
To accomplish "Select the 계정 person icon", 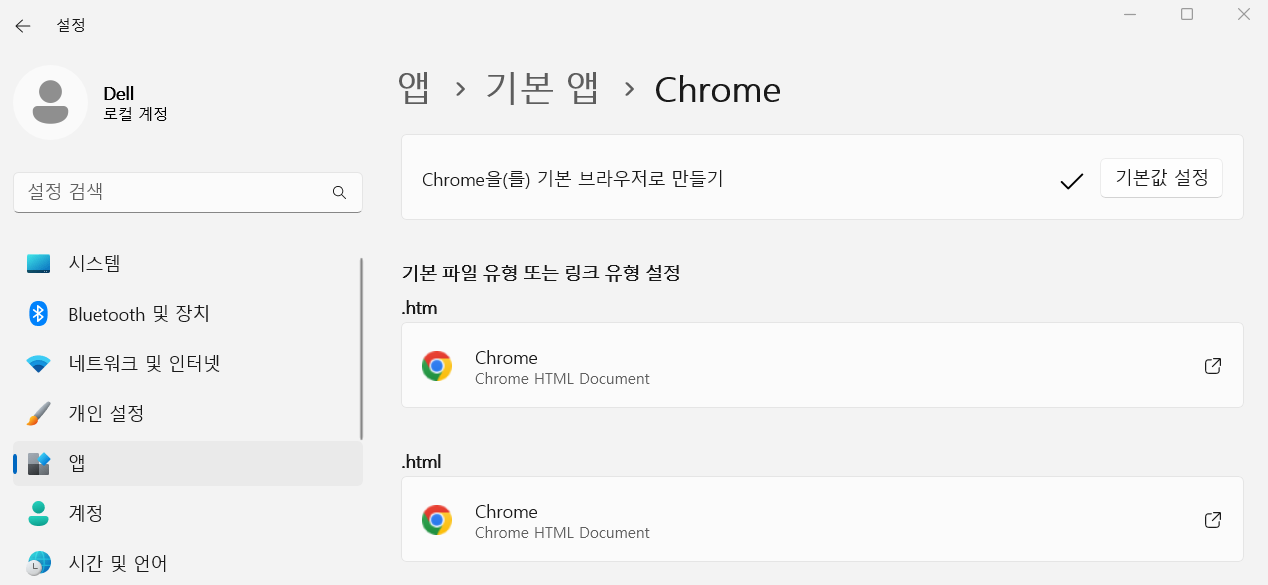I will coord(39,513).
